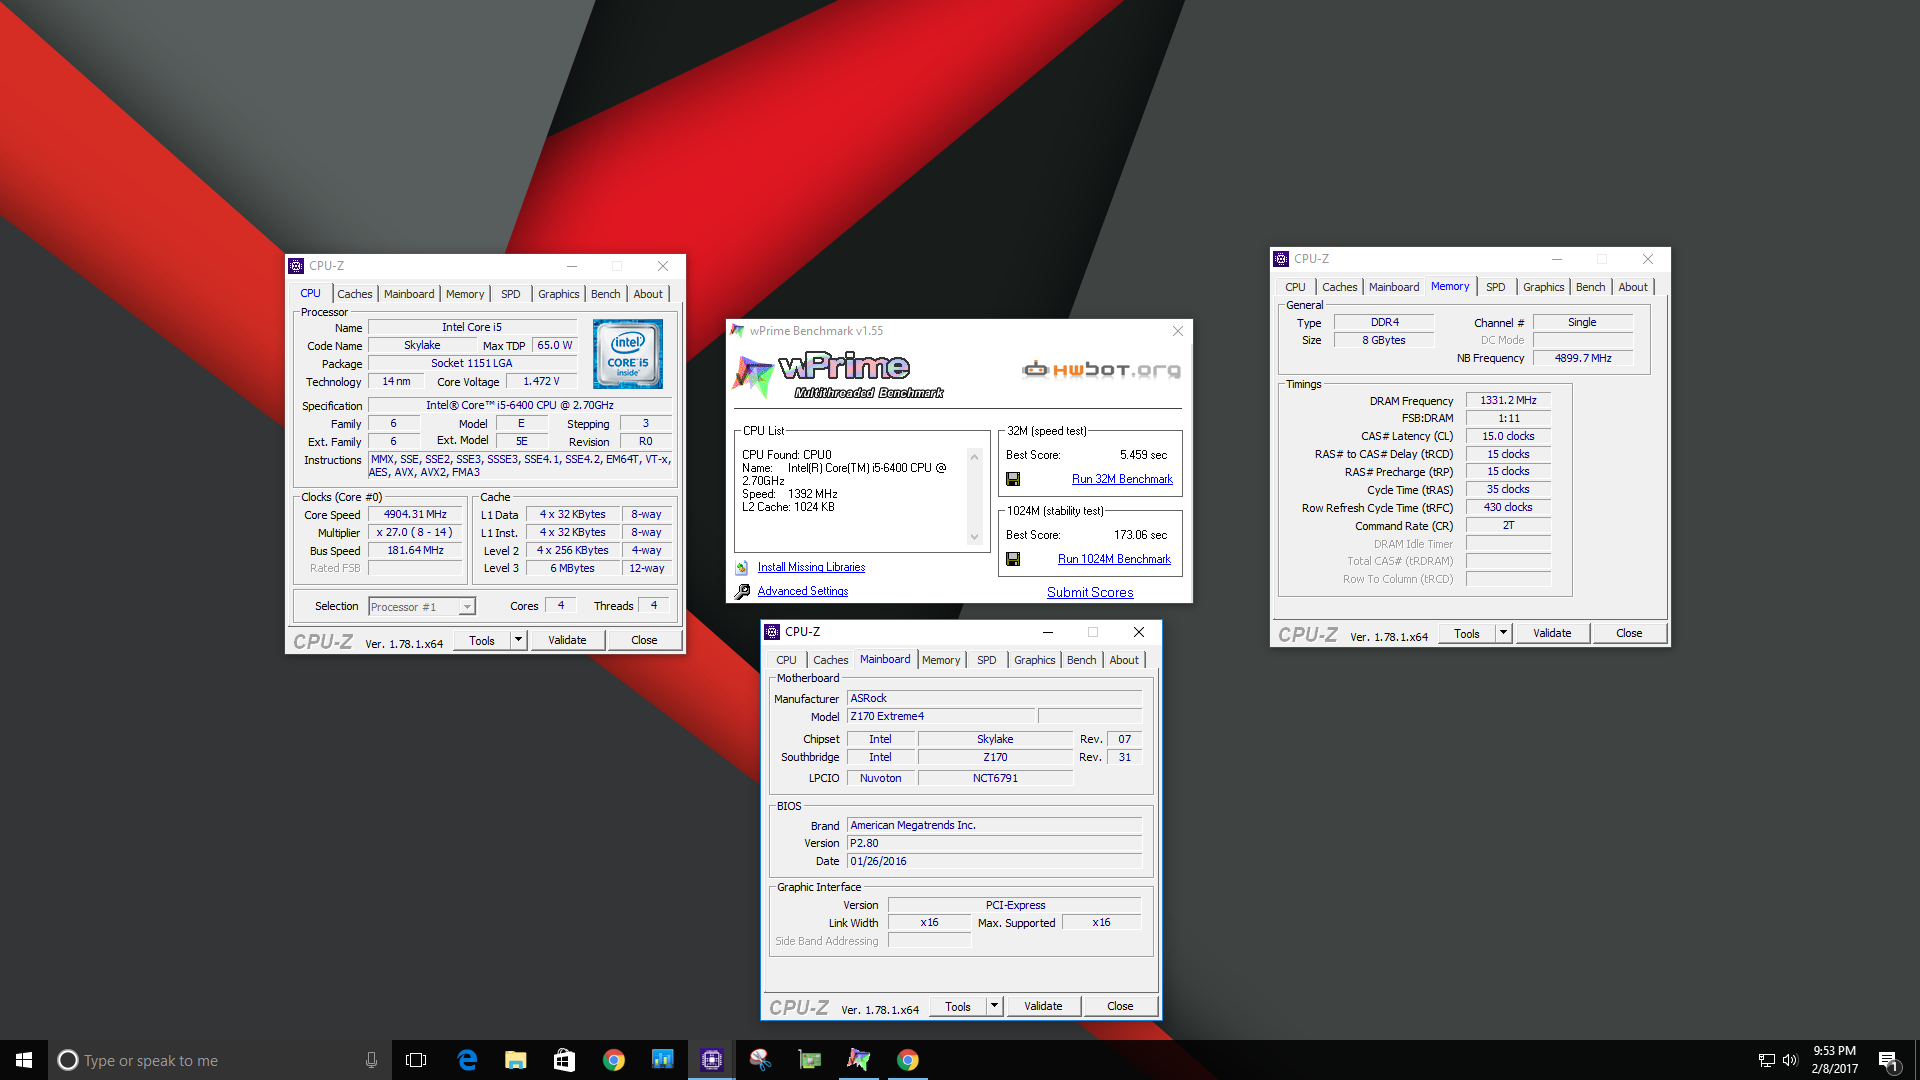Screen dimensions: 1920x1080
Task: Click Tools button in CPU-Z Memory window
Action: (1467, 633)
